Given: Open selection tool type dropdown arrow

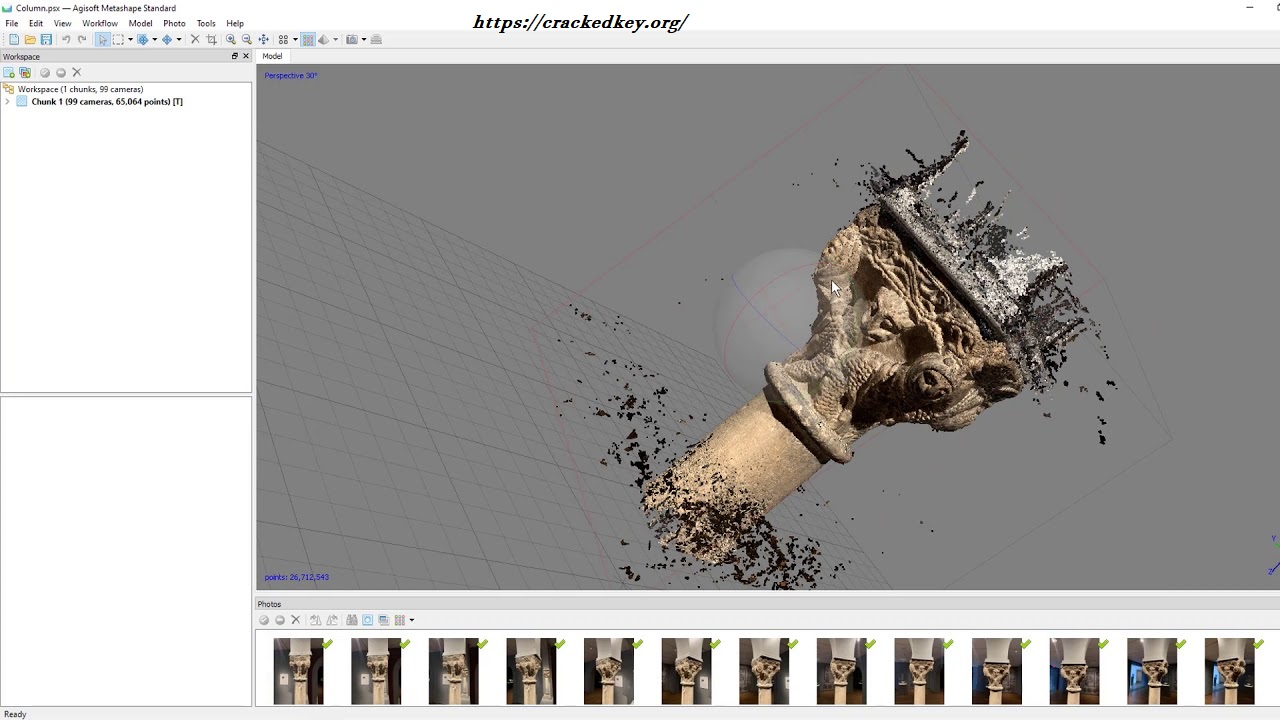Looking at the screenshot, I should pyautogui.click(x=130, y=39).
